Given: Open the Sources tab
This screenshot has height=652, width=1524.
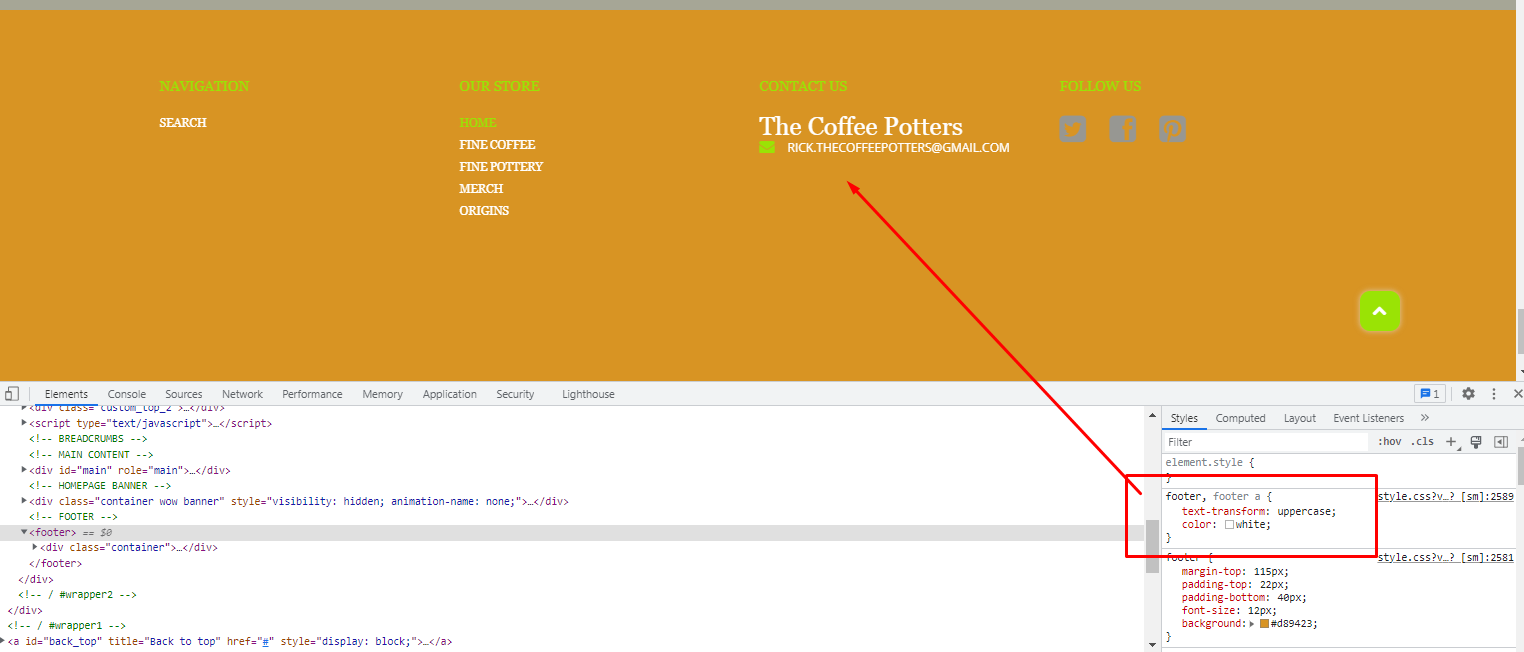Looking at the screenshot, I should pos(184,394).
